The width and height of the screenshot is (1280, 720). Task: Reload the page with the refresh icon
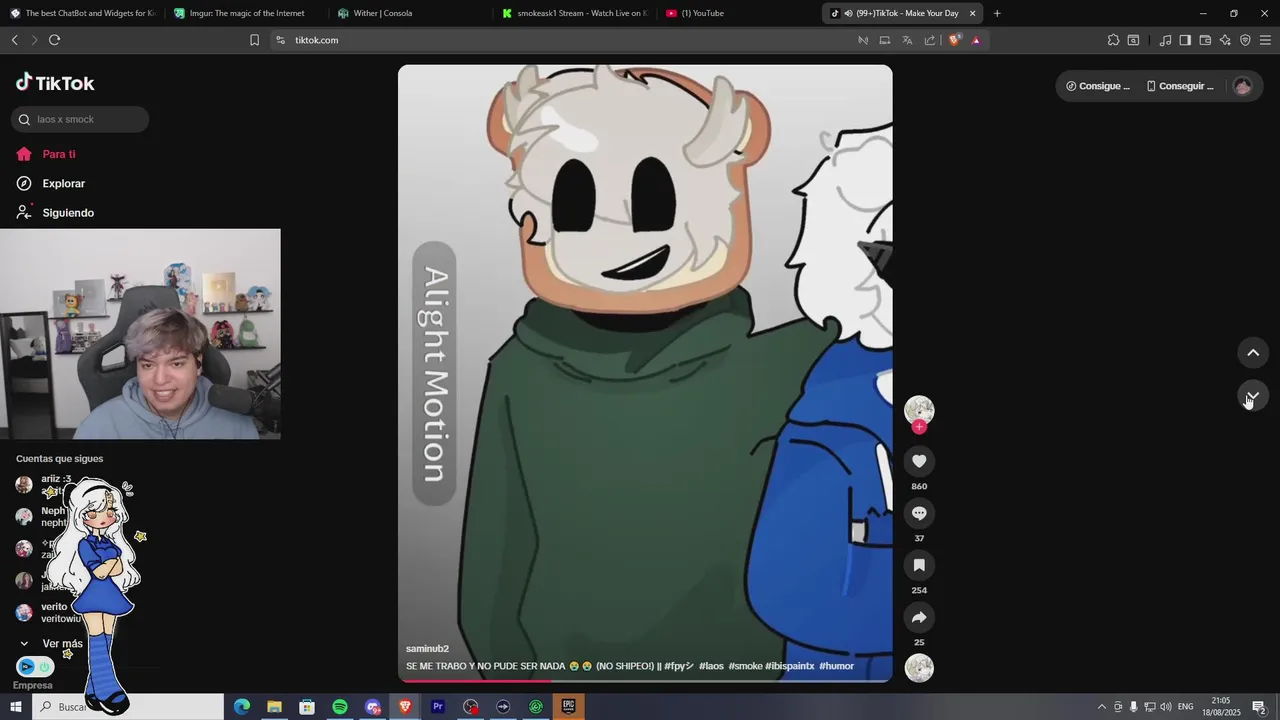(x=54, y=40)
